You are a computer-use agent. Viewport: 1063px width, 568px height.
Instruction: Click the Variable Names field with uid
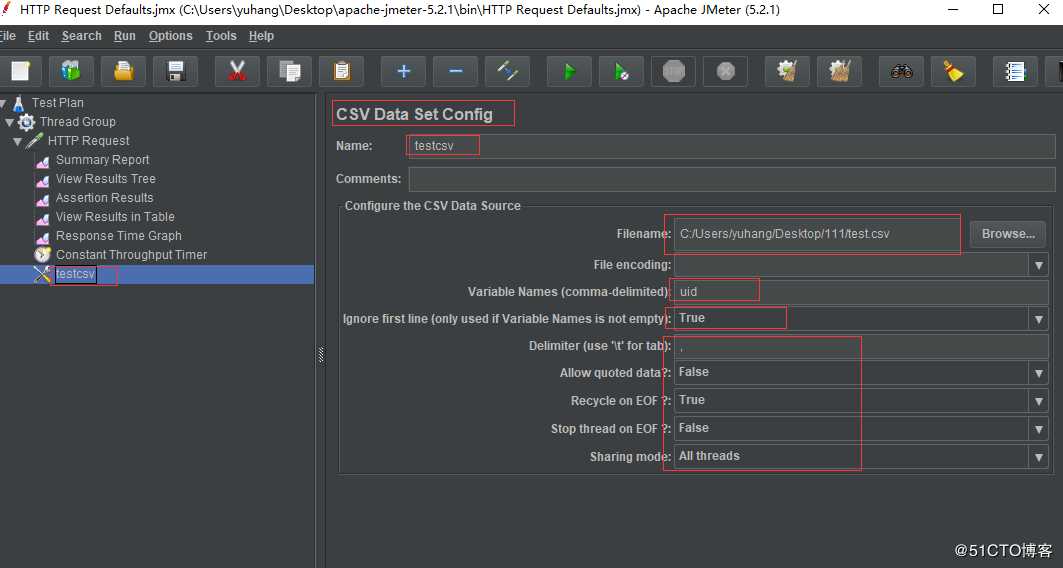(861, 292)
